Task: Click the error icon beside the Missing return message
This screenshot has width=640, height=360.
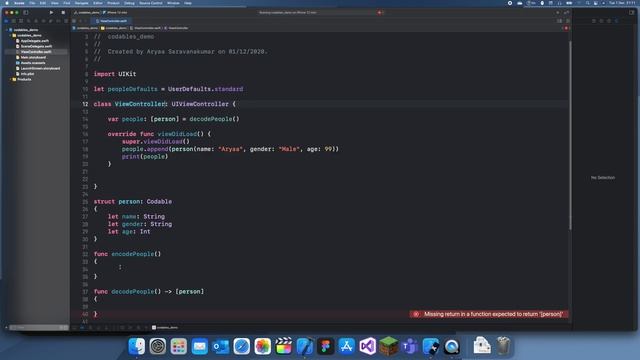Action: tap(416, 314)
